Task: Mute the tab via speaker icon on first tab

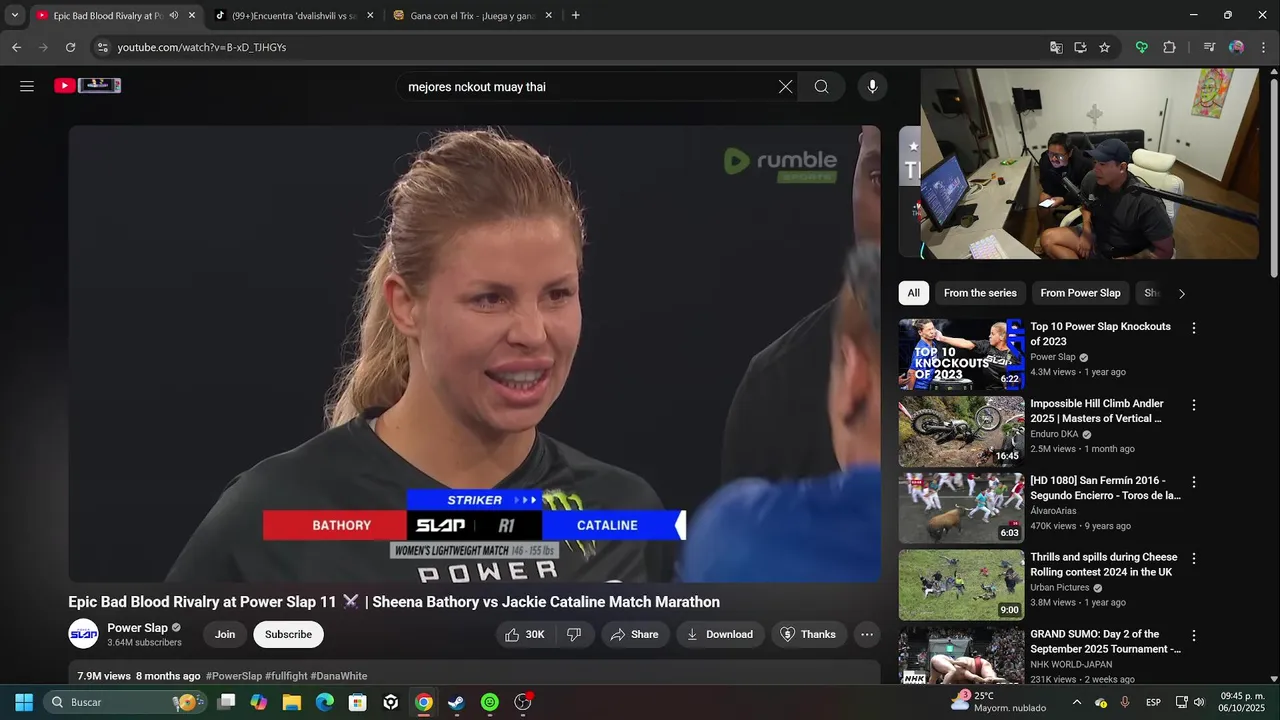Action: [174, 15]
